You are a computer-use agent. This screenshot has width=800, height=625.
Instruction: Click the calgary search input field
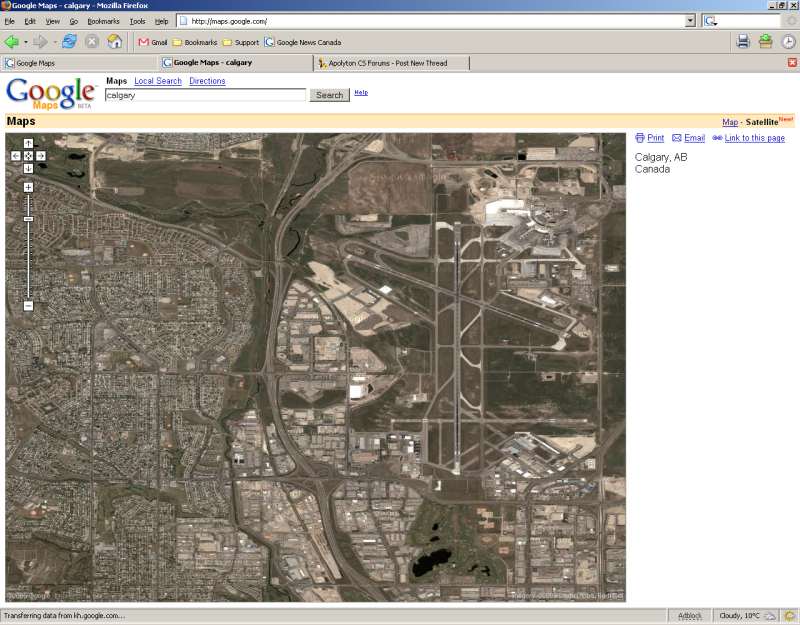205,95
